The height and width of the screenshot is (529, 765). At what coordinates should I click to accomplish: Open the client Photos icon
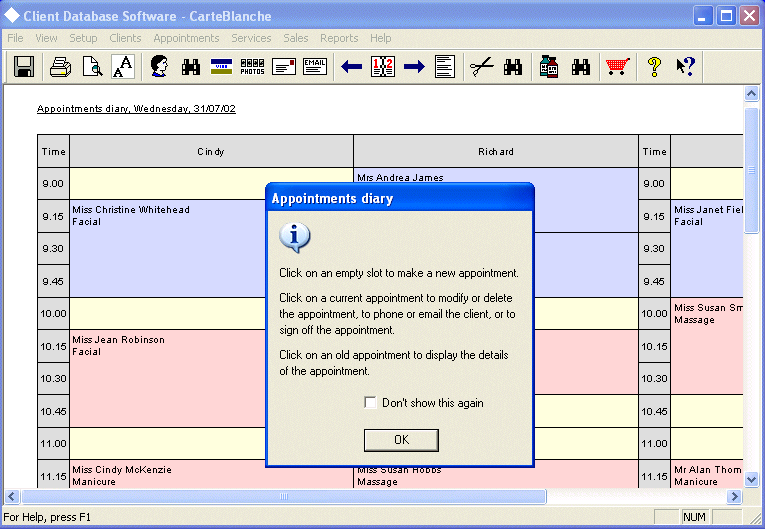(x=253, y=67)
